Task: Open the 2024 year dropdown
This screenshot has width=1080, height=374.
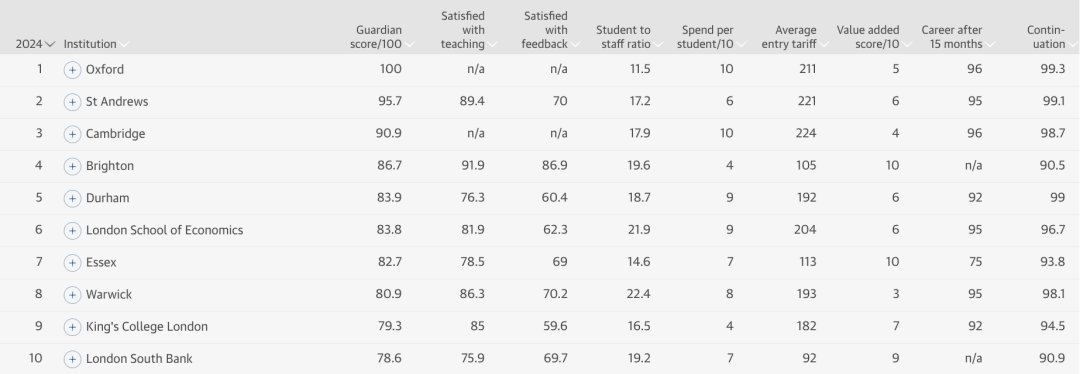Action: [35, 44]
